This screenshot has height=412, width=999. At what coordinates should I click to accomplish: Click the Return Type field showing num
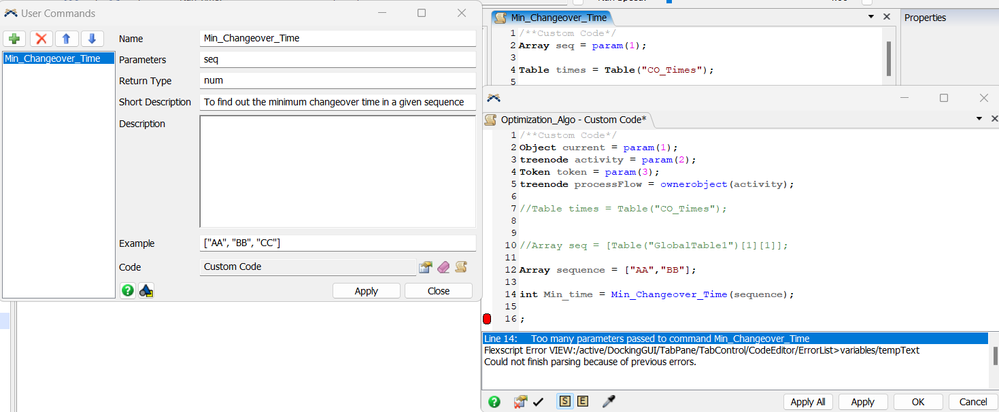coord(338,81)
